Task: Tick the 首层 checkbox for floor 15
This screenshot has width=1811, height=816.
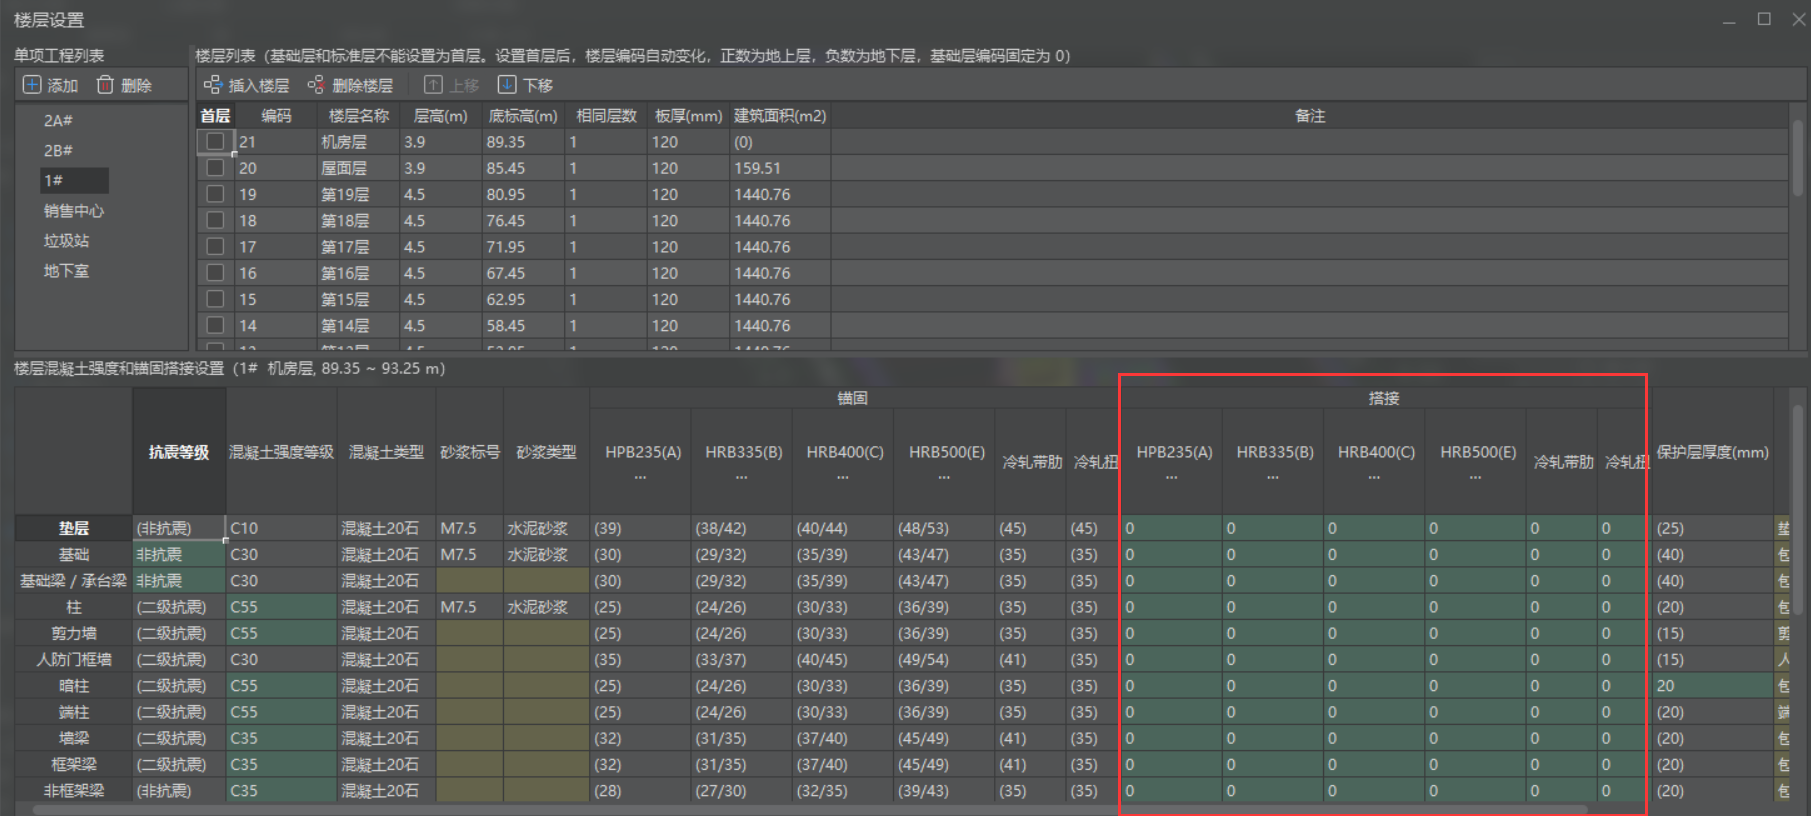Action: click(215, 299)
